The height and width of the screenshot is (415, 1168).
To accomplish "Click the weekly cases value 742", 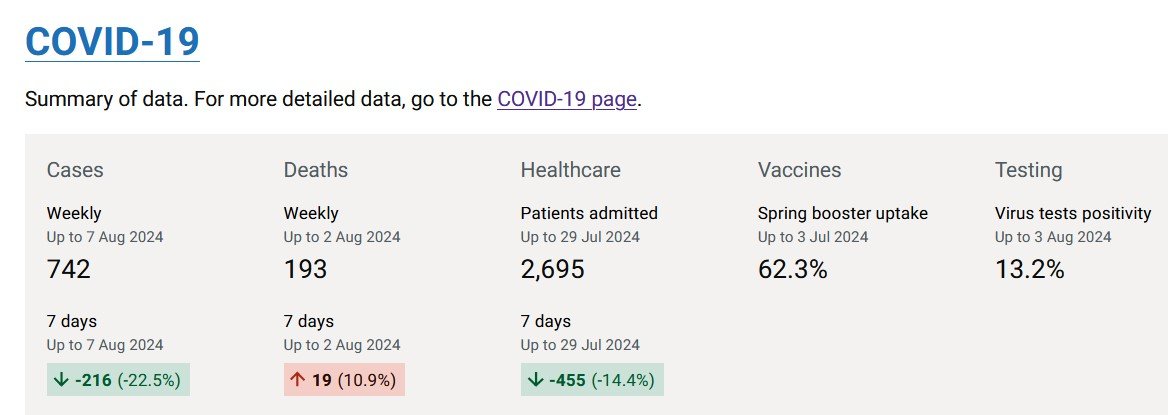I will tap(69, 269).
